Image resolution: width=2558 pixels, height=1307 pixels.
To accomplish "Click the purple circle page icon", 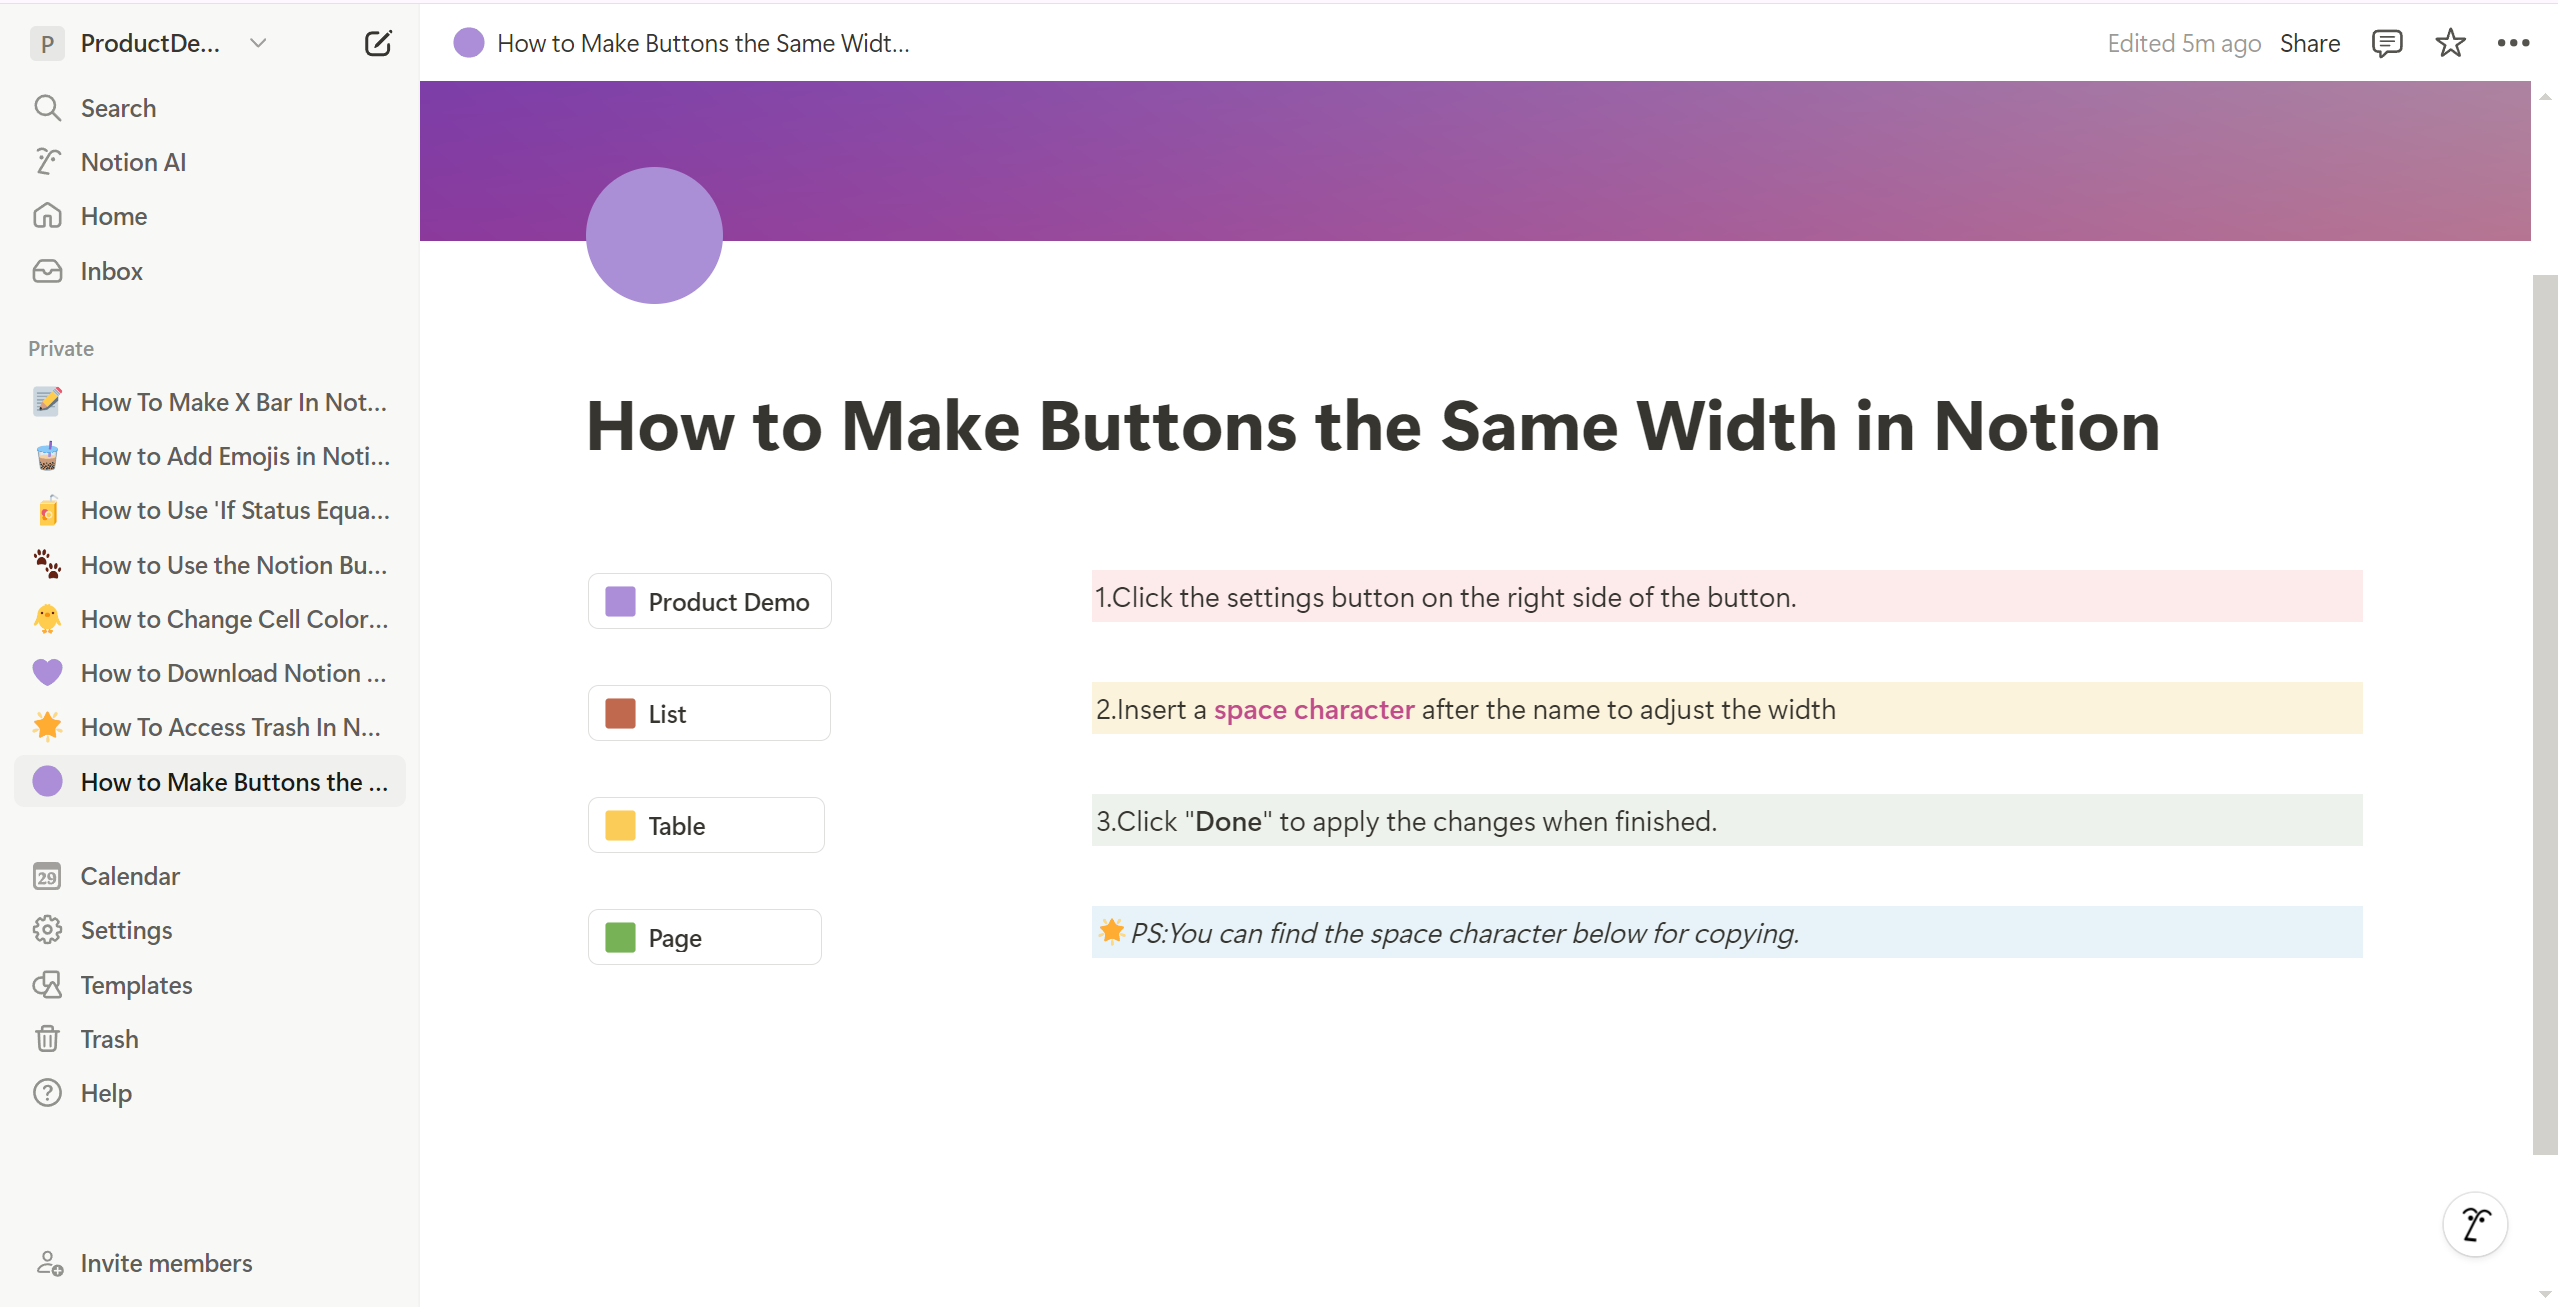I will pyautogui.click(x=654, y=236).
